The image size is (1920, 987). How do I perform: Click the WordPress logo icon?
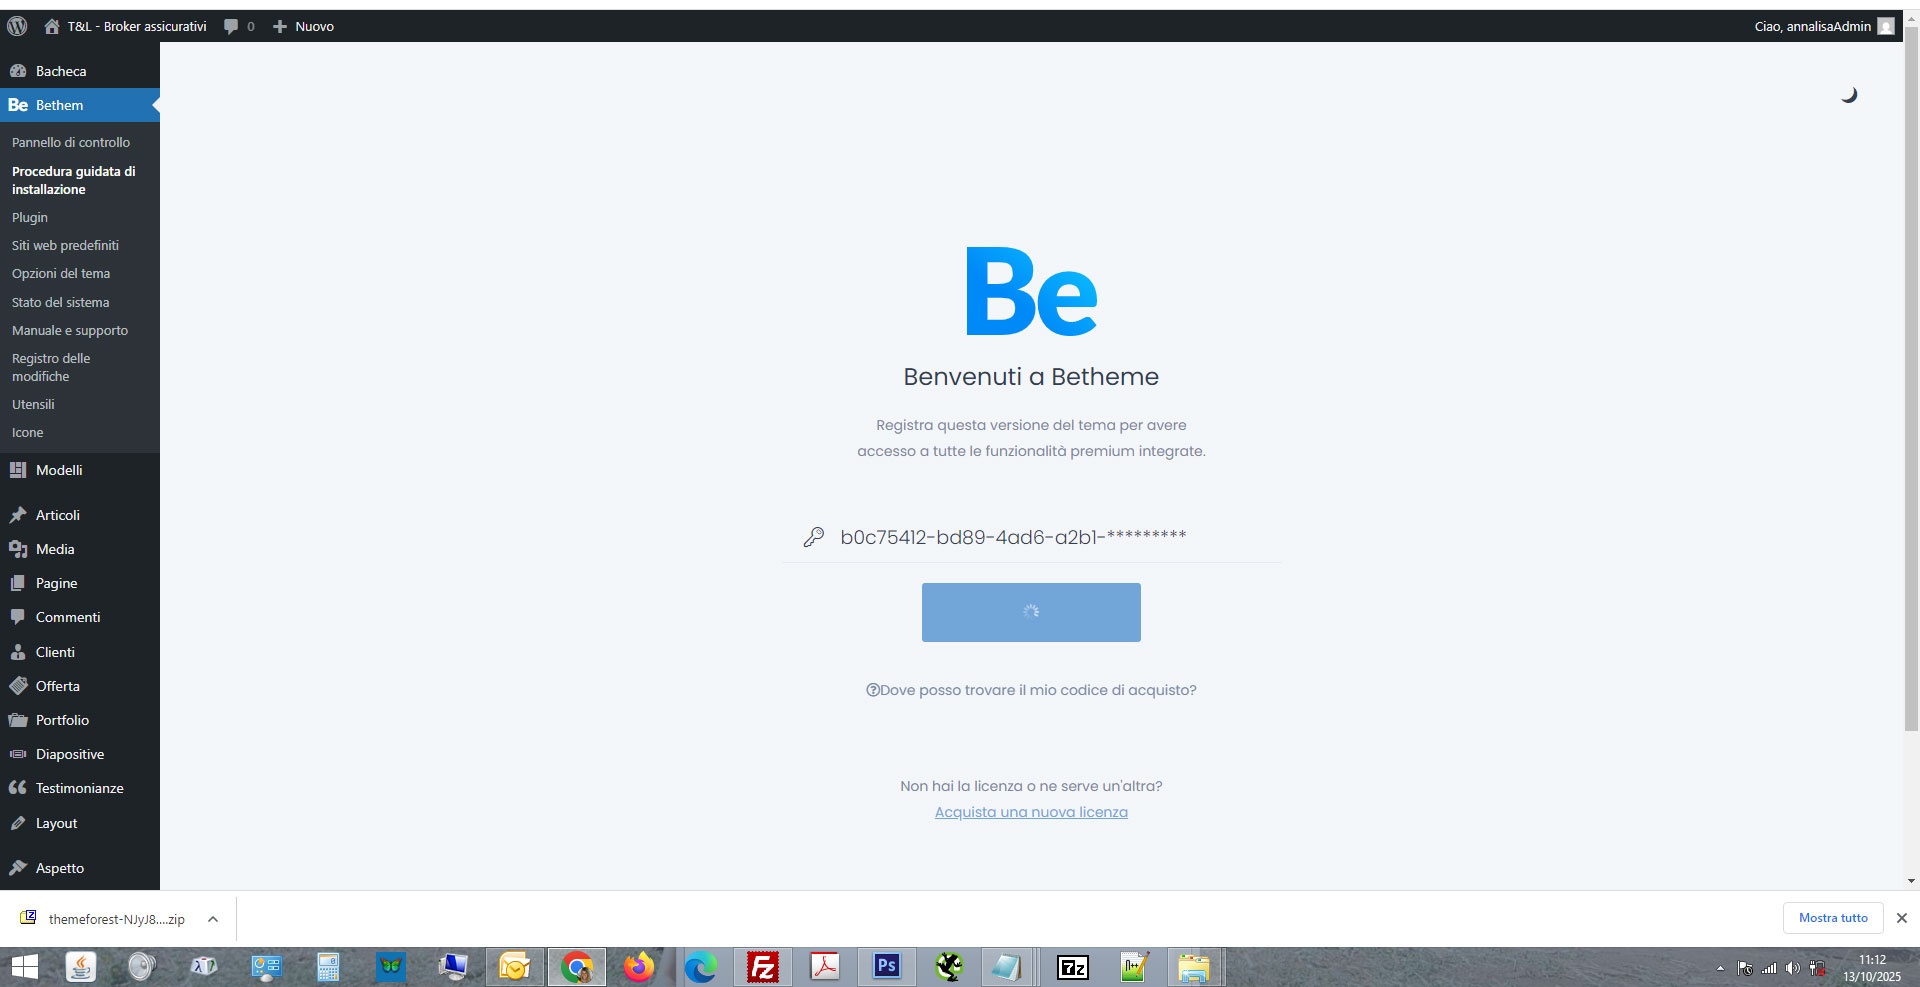17,26
